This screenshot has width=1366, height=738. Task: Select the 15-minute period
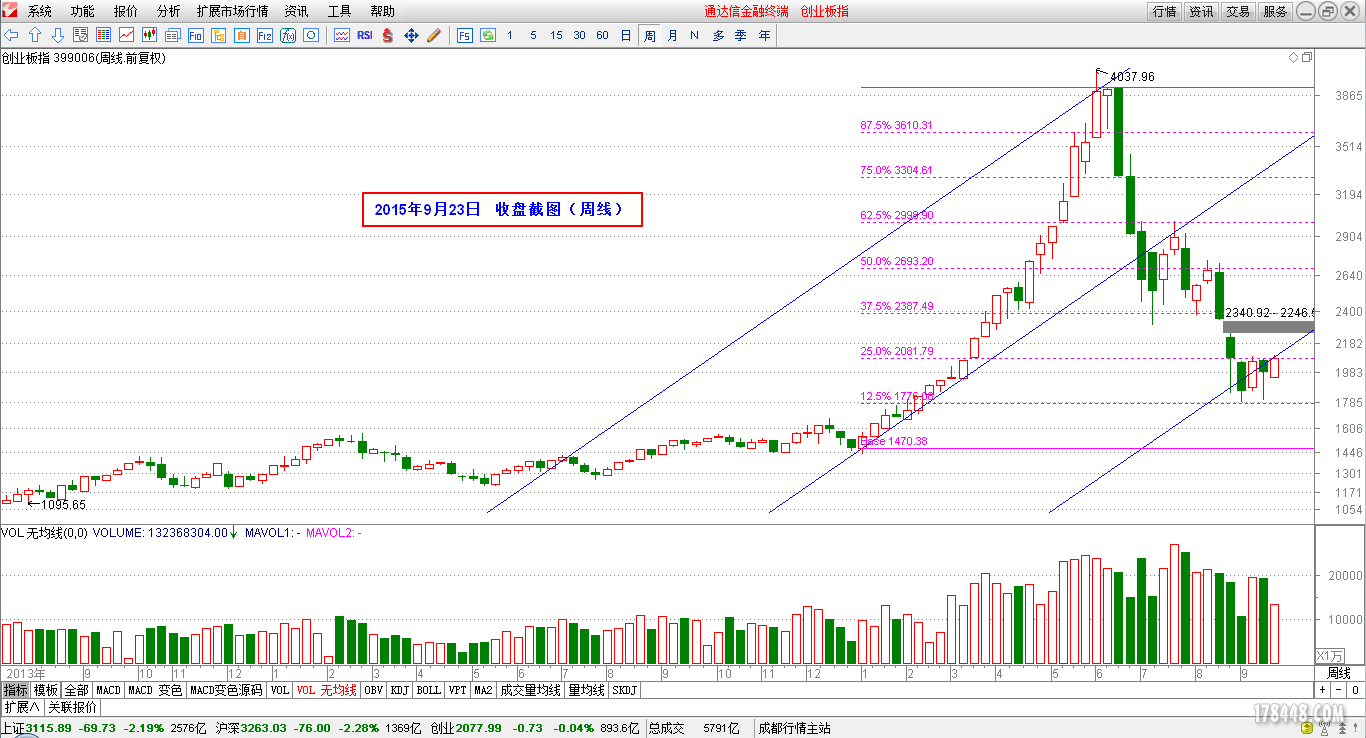coord(556,35)
